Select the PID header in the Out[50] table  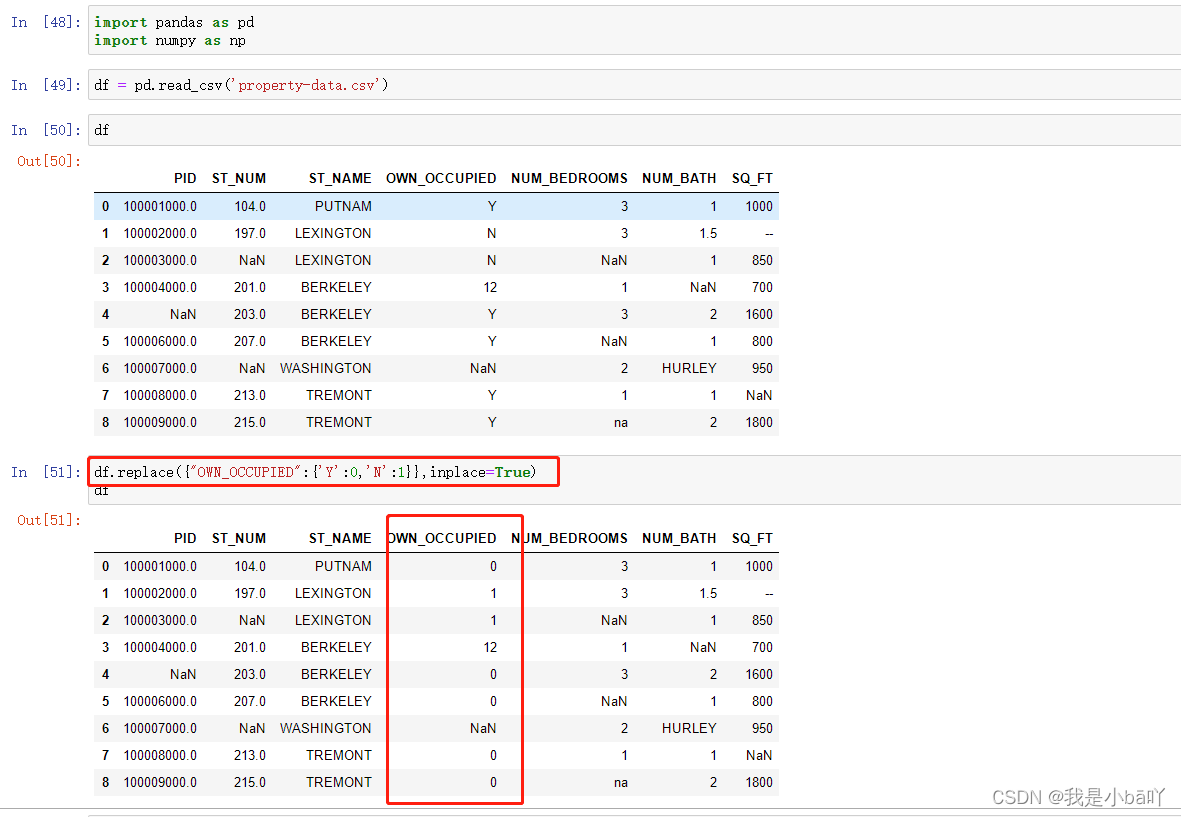(185, 178)
